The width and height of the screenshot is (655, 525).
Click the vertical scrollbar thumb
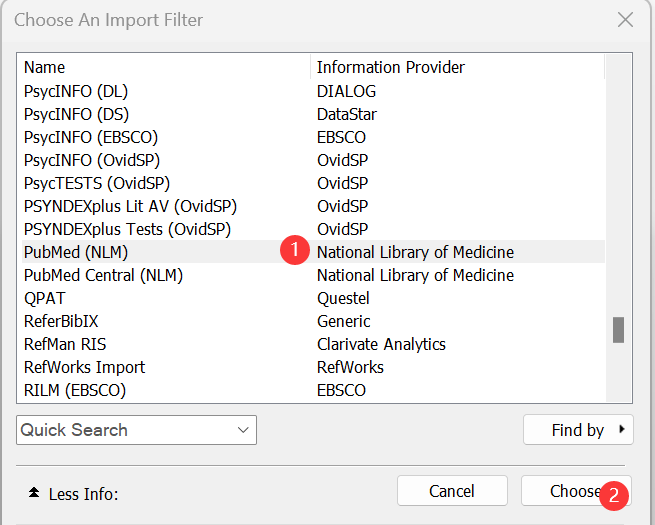(618, 329)
